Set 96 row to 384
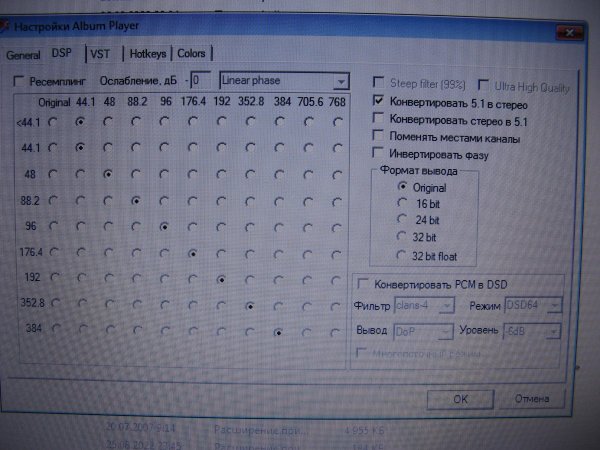Screen dimensions: 600x450 click(x=279, y=228)
